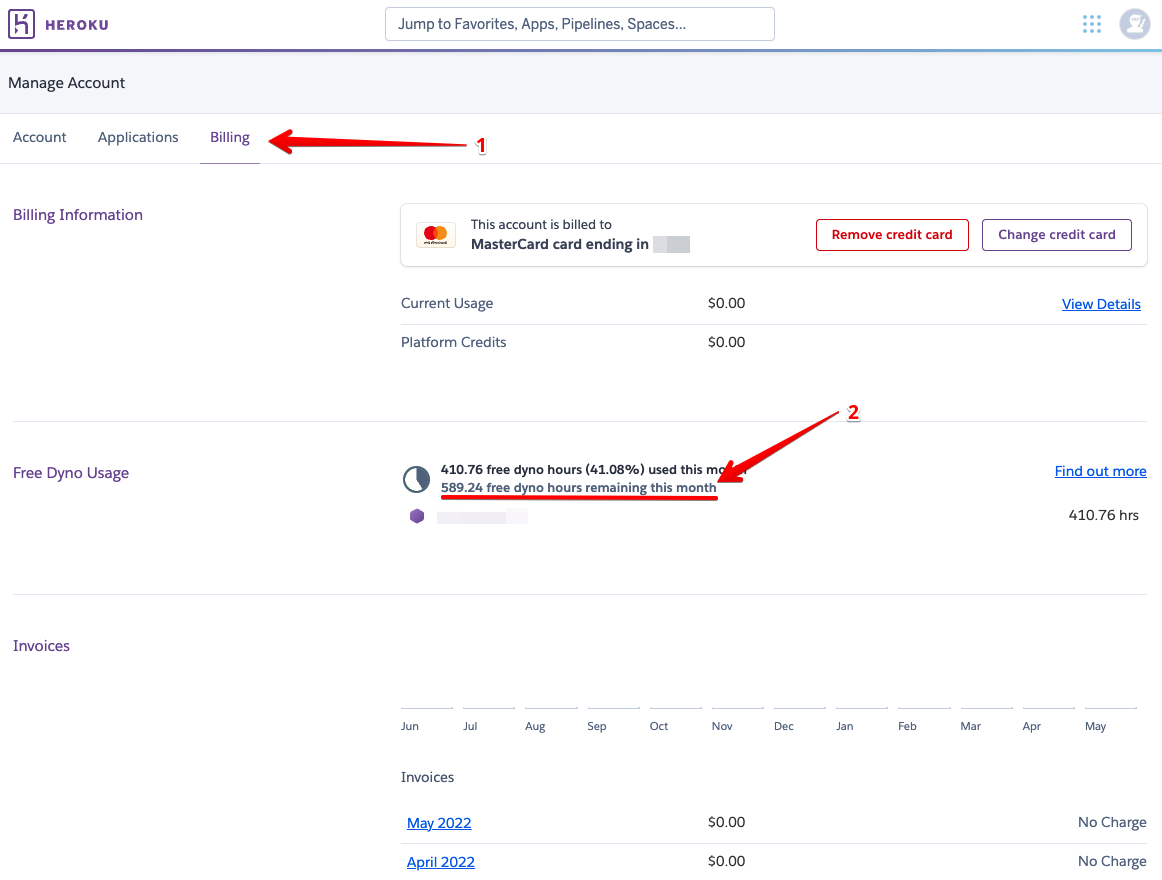The height and width of the screenshot is (880, 1162).
Task: Click the Oct month on invoice chart
Action: (x=659, y=727)
